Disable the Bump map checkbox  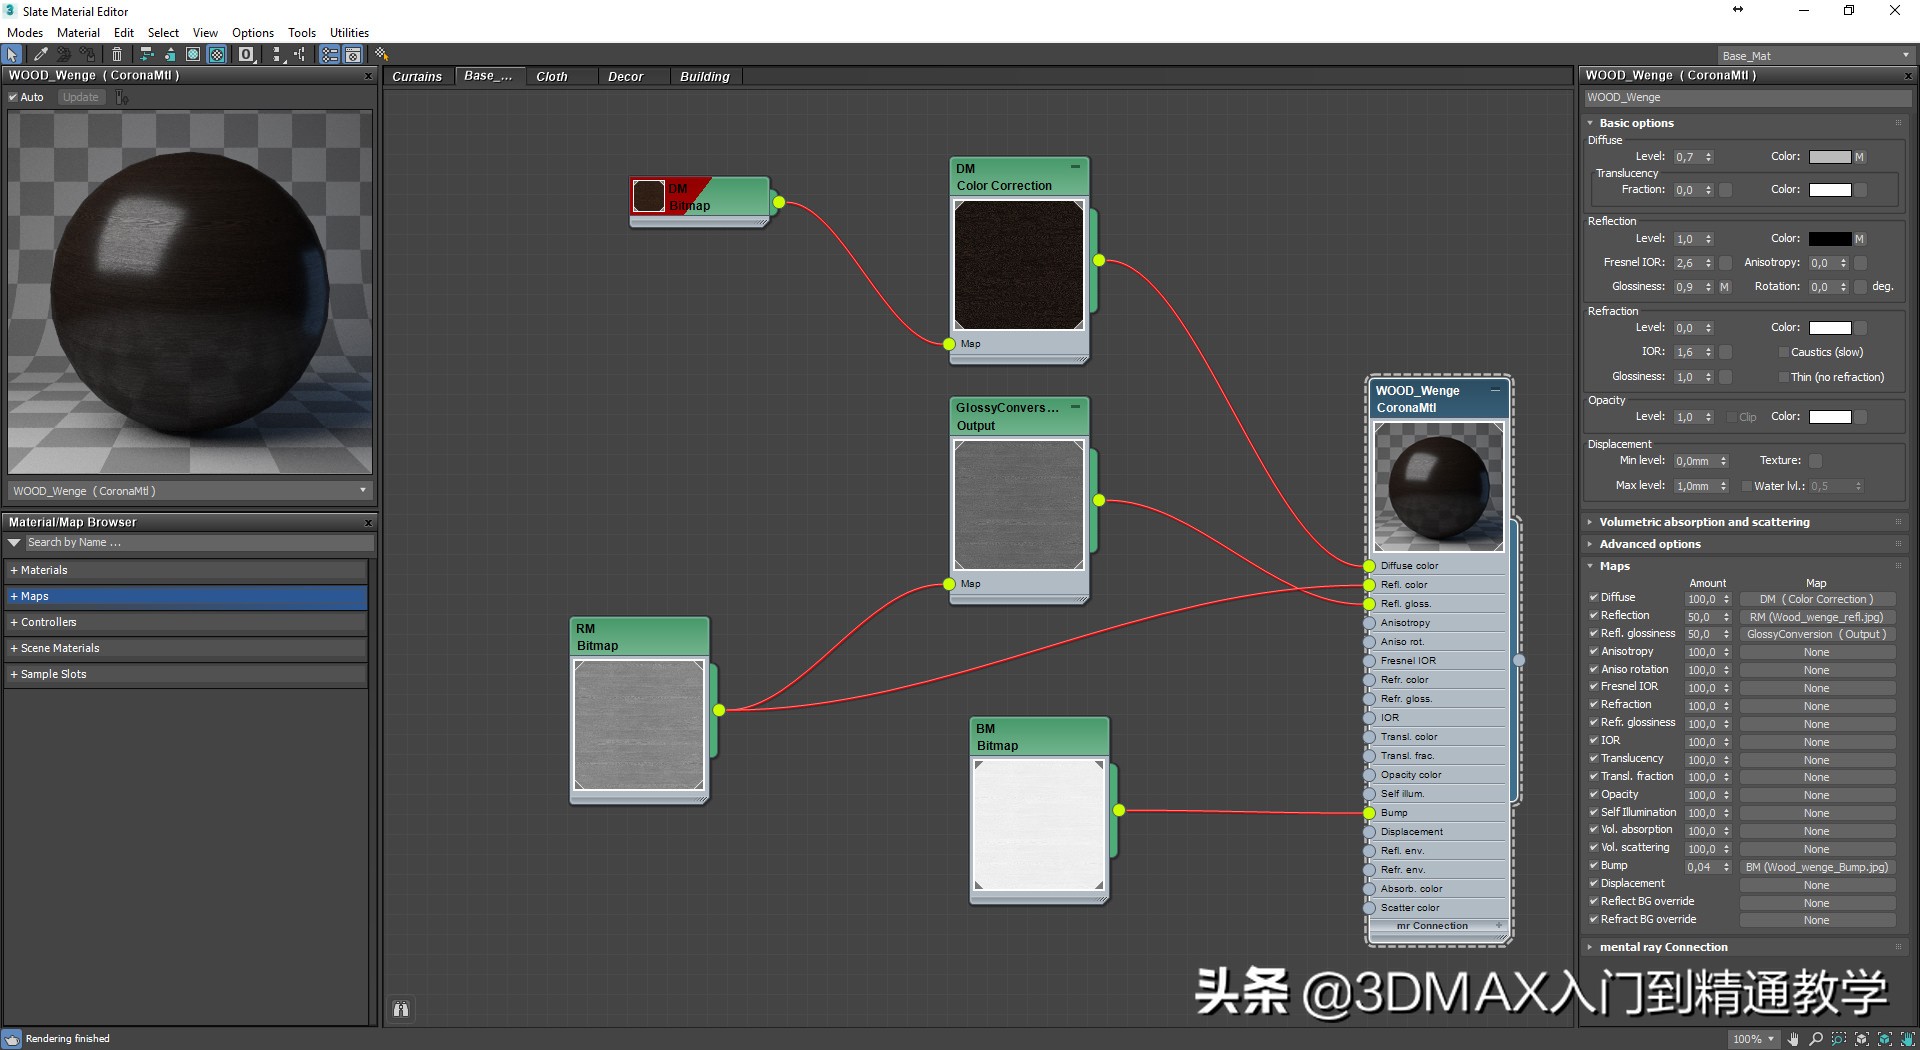coord(1594,866)
